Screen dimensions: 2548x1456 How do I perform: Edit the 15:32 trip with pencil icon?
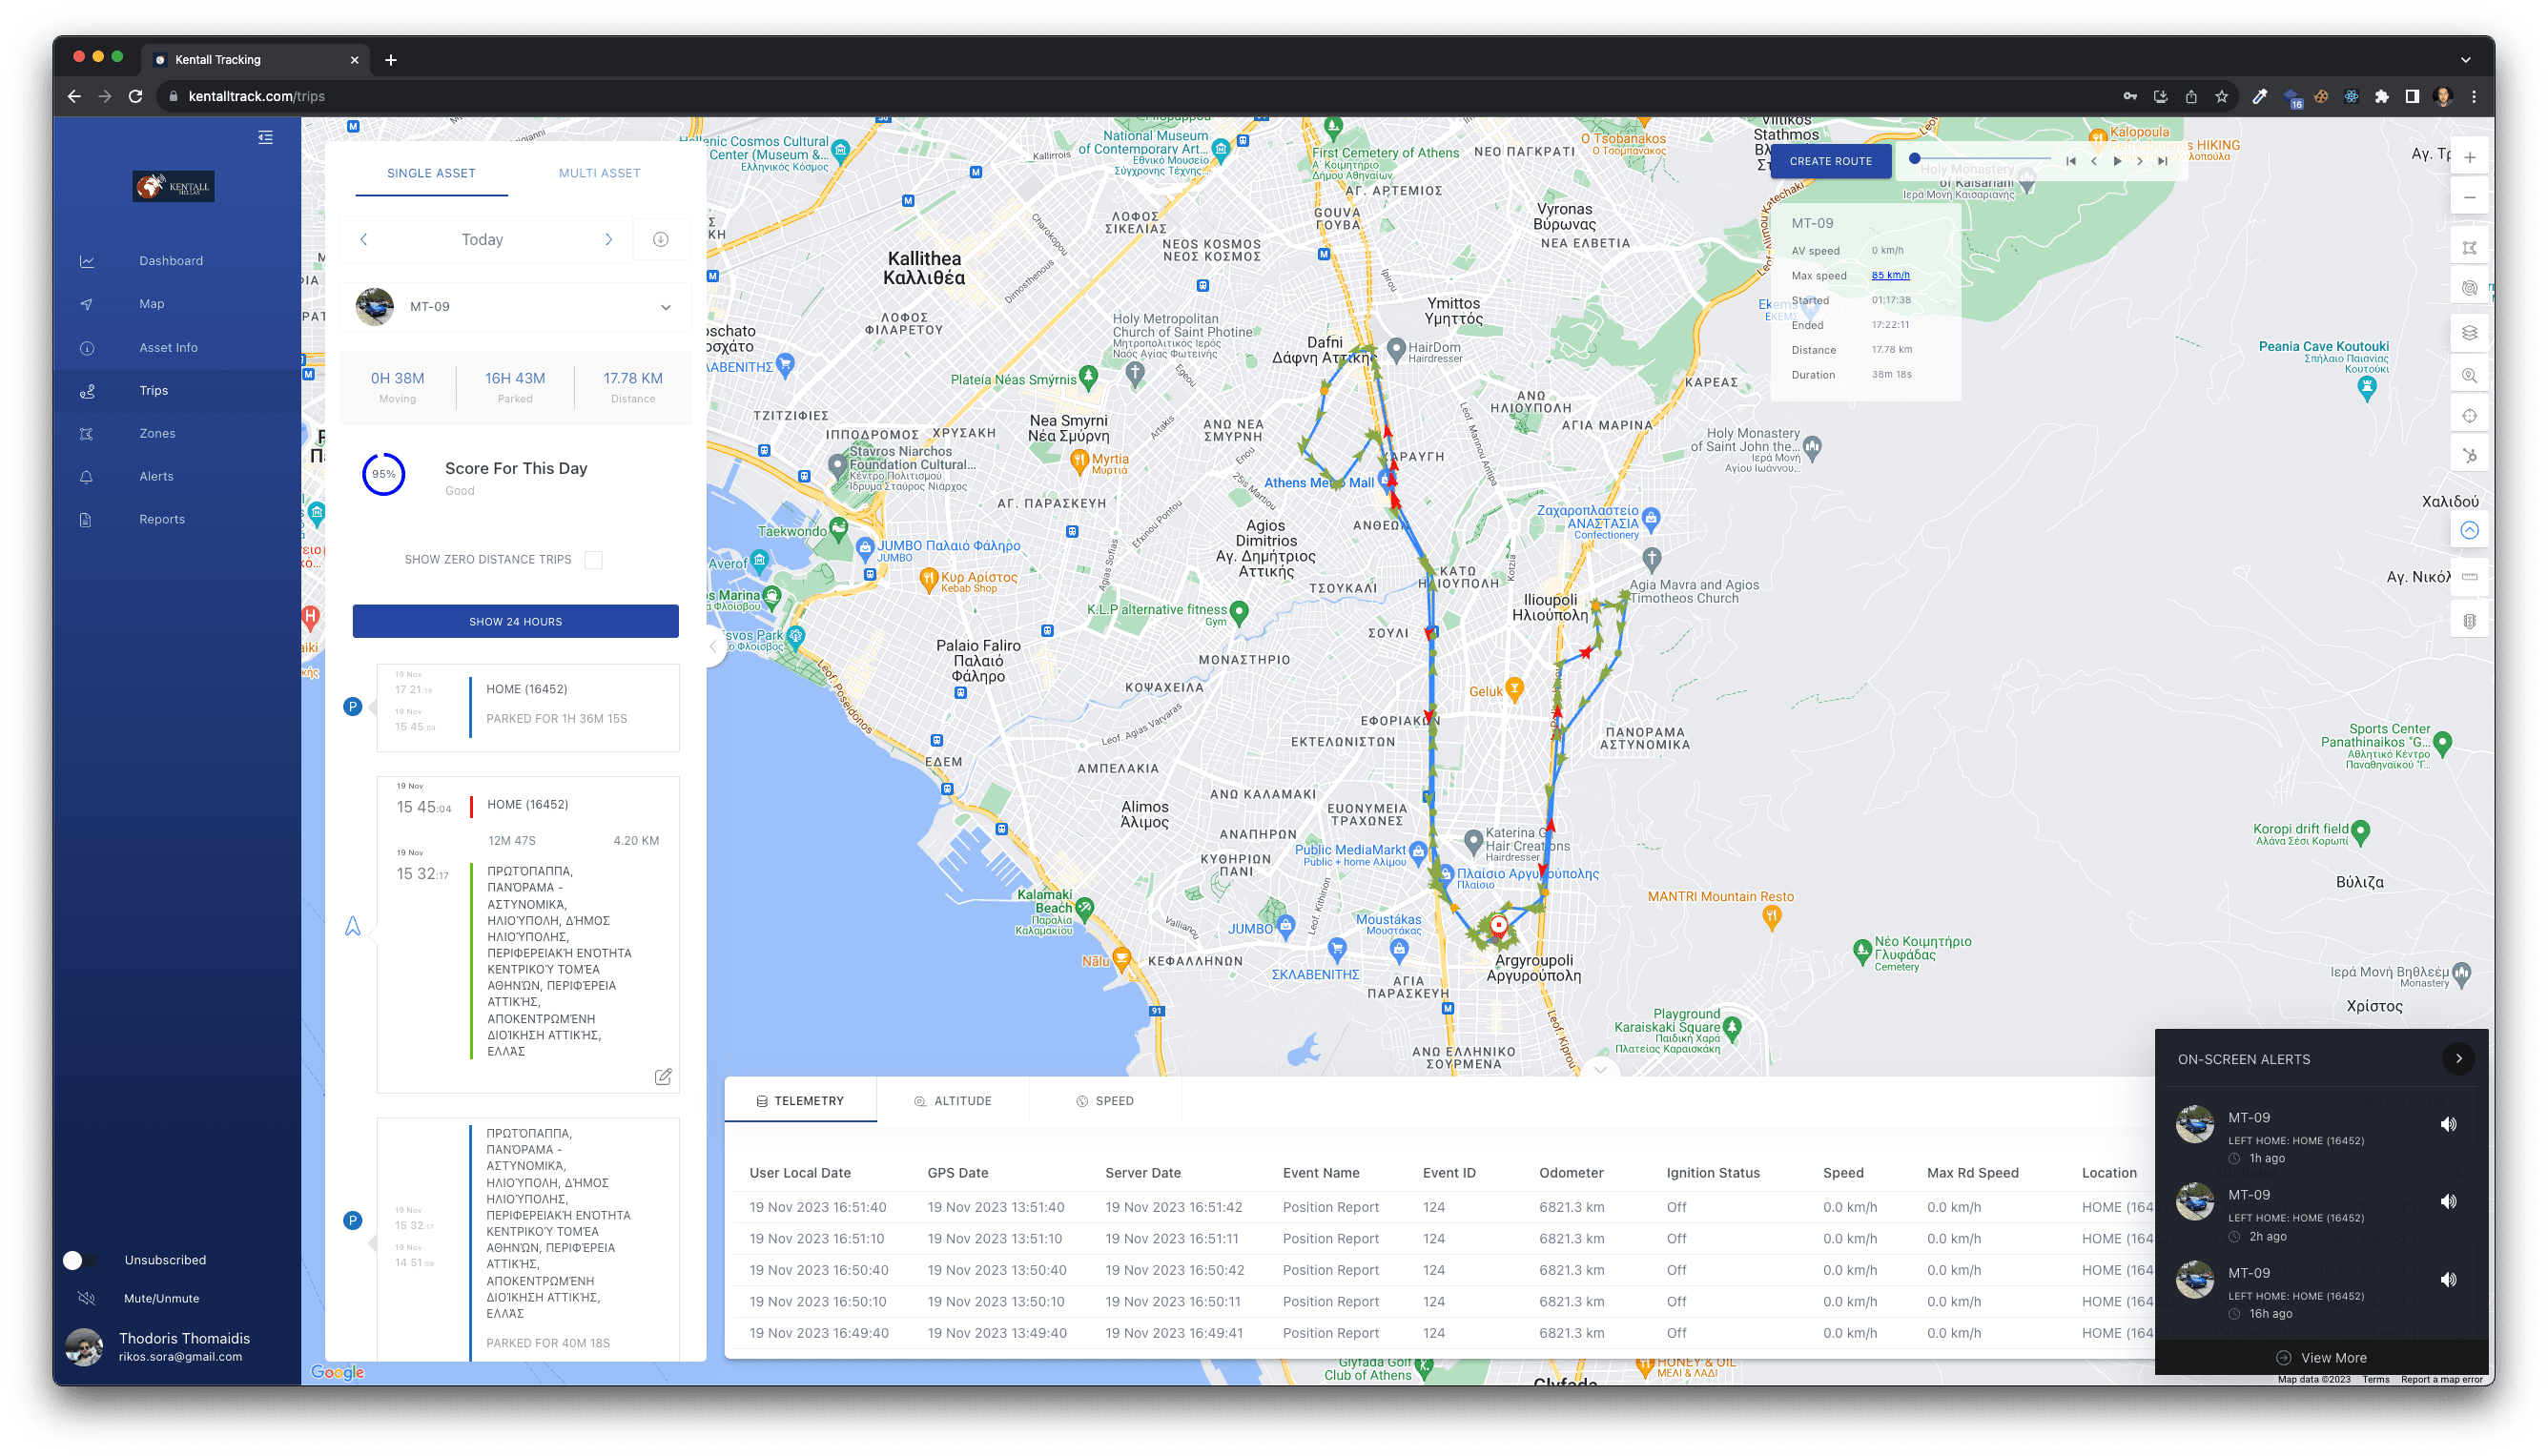[x=663, y=1077]
